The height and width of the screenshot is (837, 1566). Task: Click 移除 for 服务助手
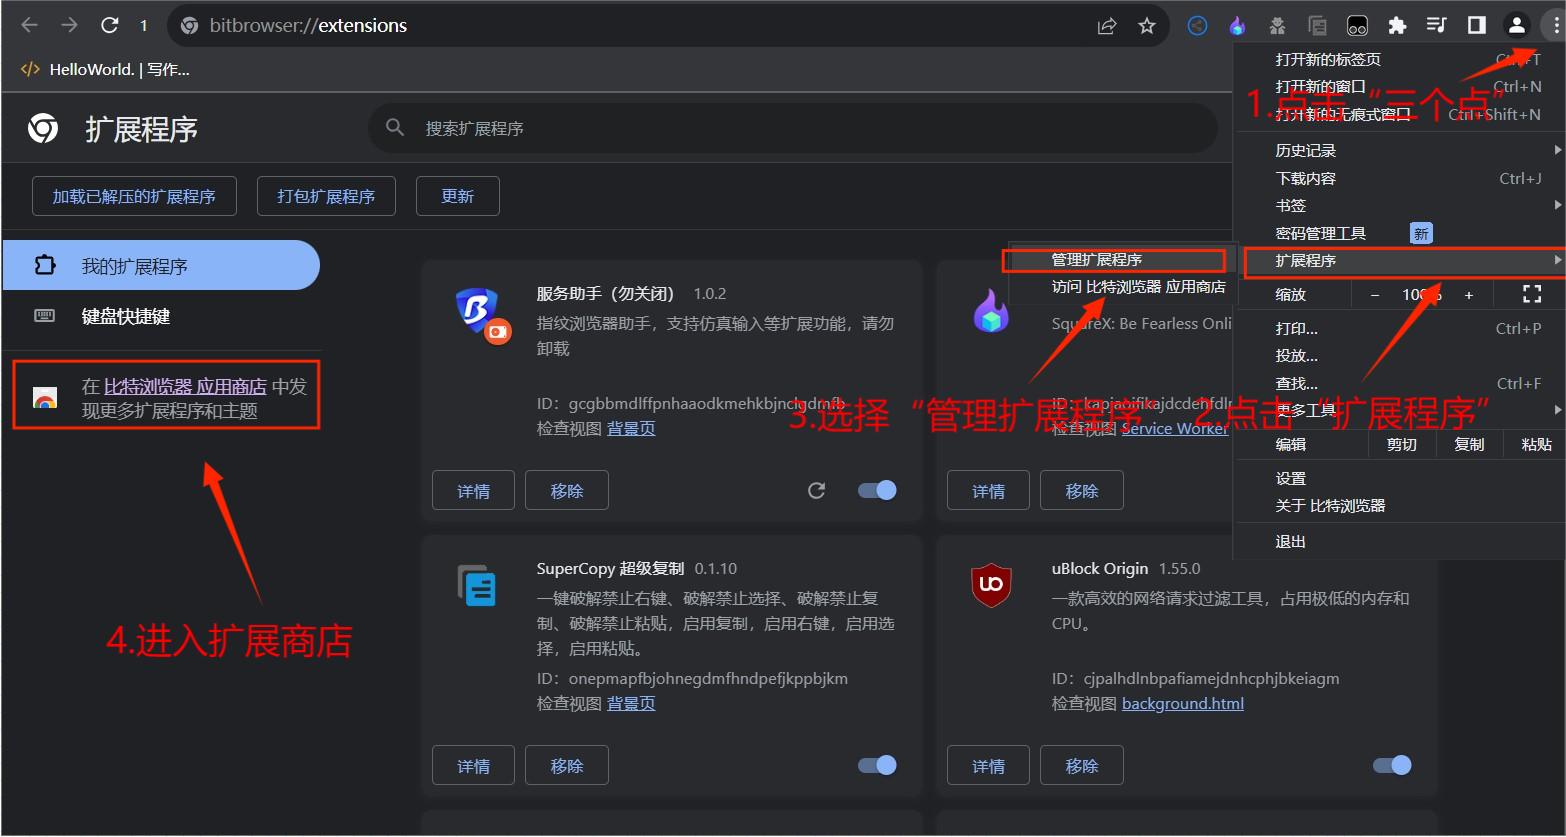[566, 490]
